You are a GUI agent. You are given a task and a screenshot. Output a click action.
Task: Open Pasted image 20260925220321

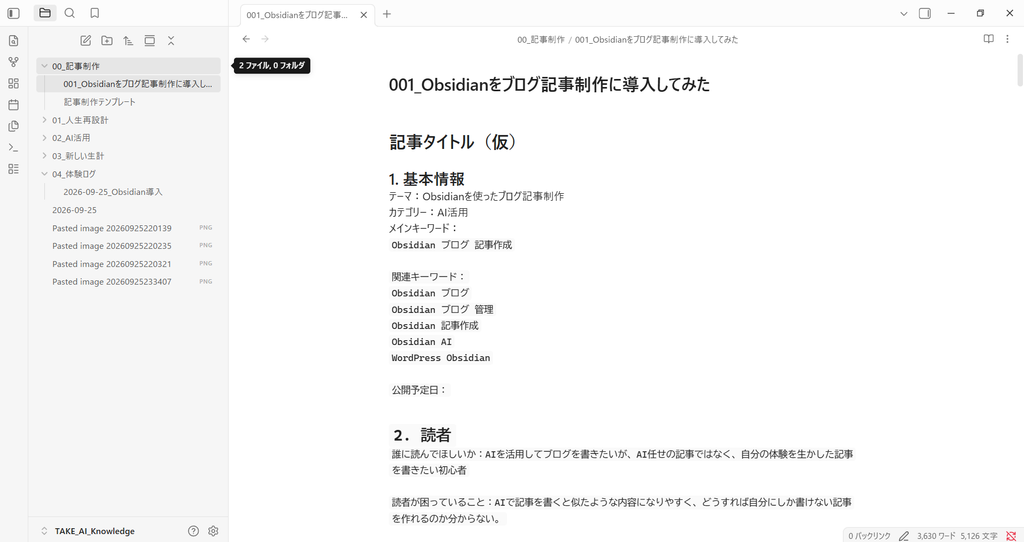pos(128,264)
